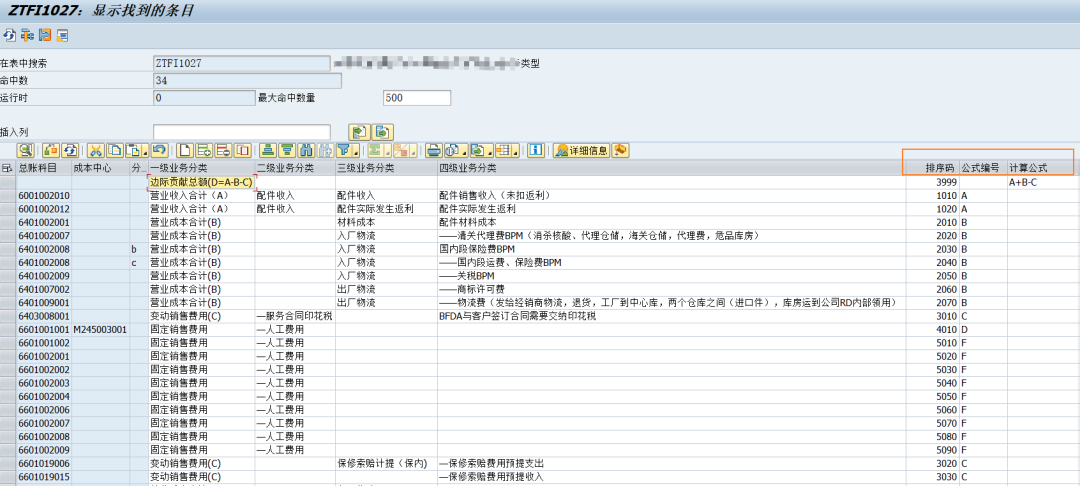Click the 排序码 column header
Viewport: 1080px width, 486px height.
coord(931,167)
